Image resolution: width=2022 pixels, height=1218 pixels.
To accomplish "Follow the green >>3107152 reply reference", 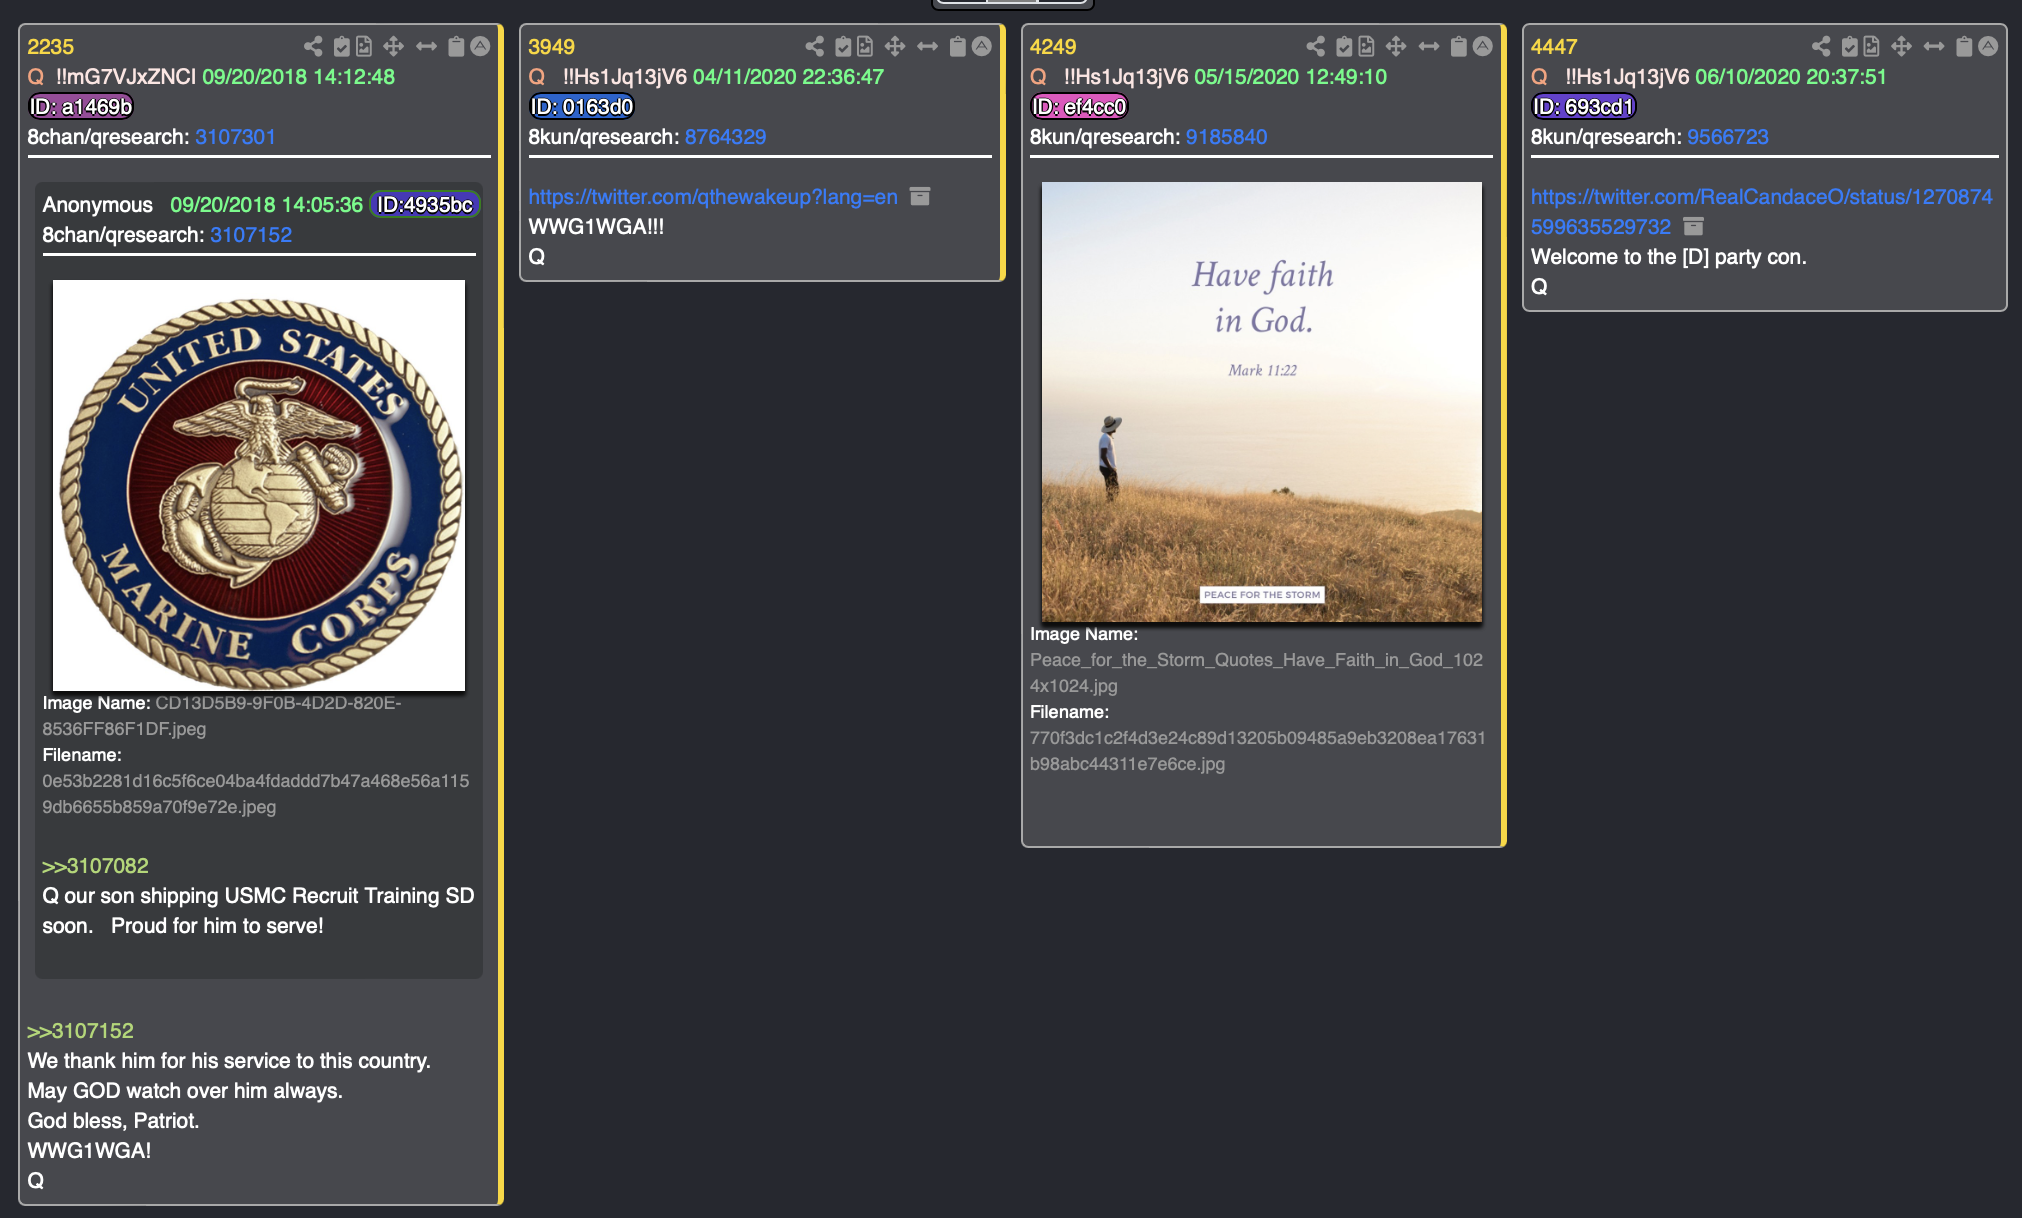I will coord(80,1031).
